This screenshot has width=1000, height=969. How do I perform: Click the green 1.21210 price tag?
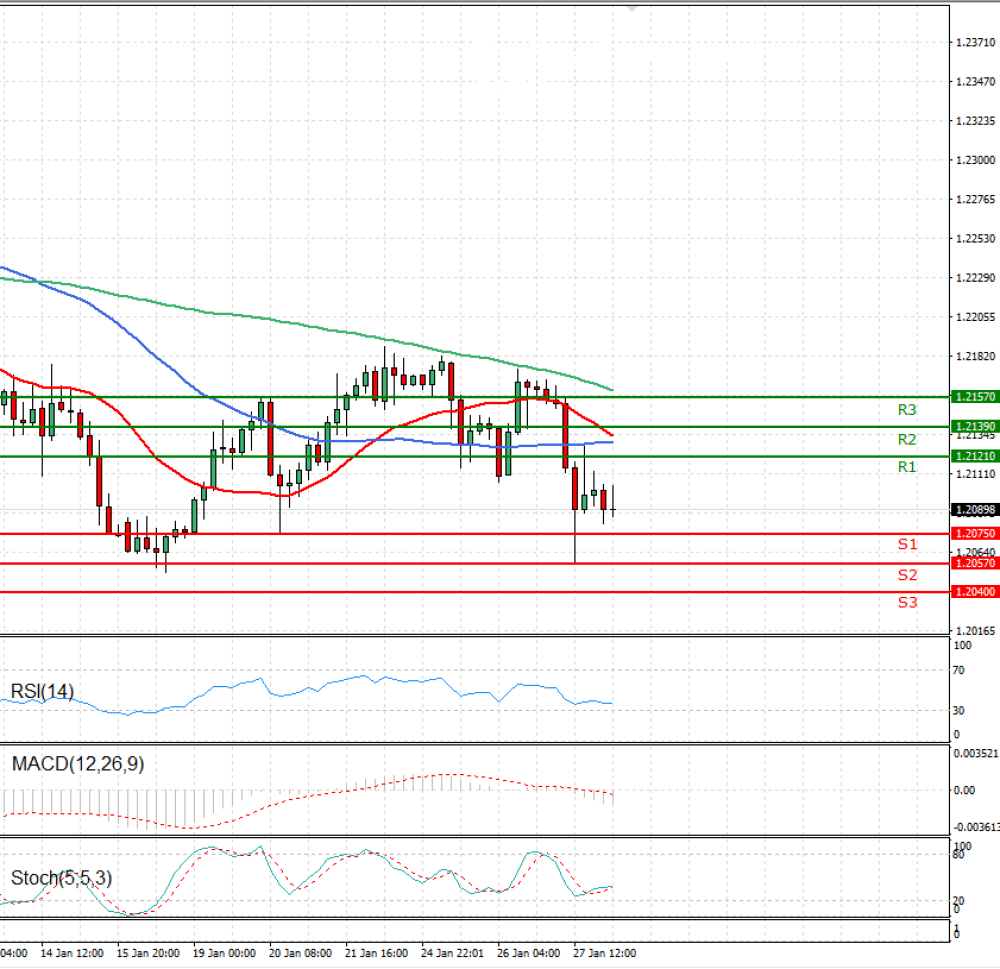click(974, 456)
